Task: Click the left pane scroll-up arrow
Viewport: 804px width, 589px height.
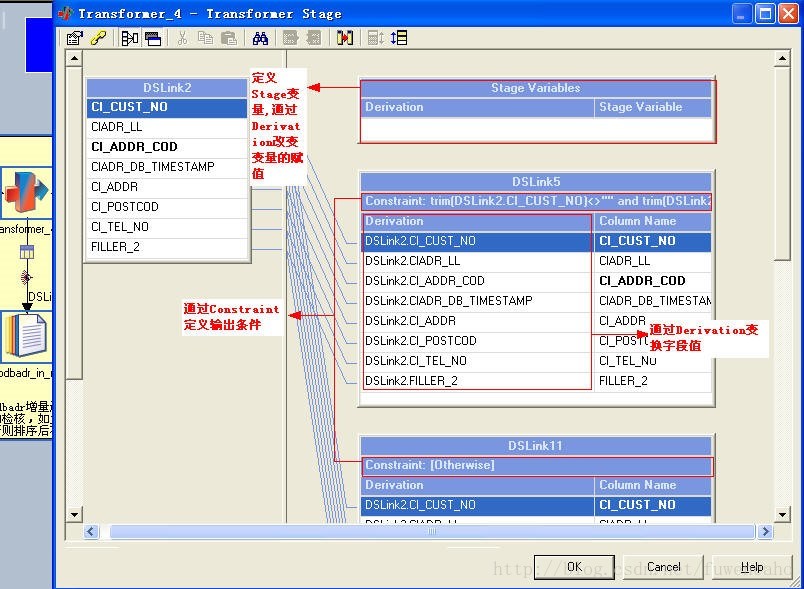Action: [74, 58]
